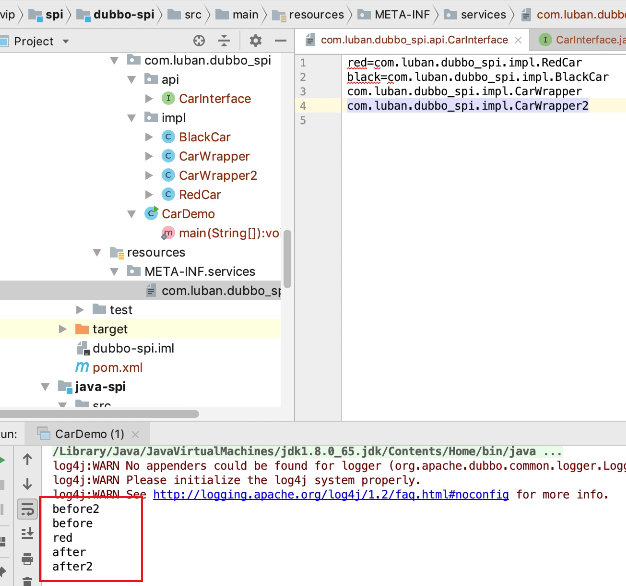
Task: Select CarInterface in the project tree
Action: click(215, 99)
